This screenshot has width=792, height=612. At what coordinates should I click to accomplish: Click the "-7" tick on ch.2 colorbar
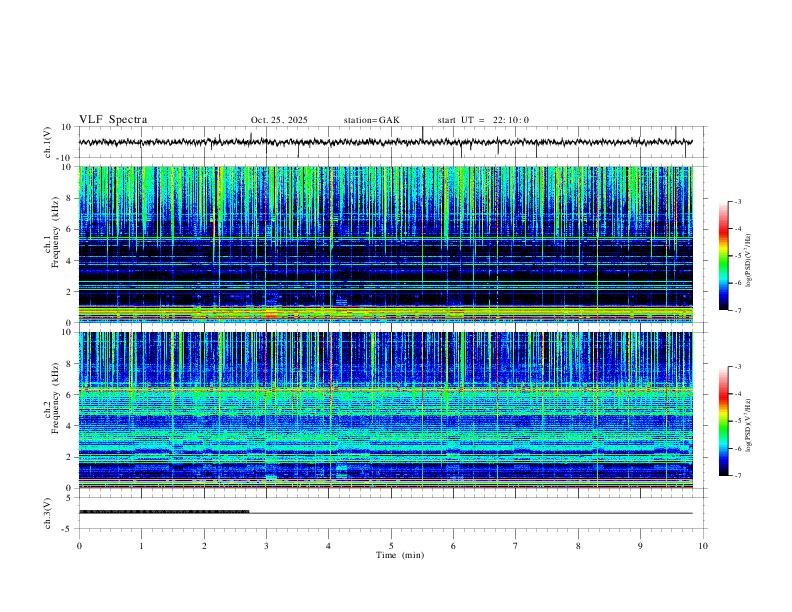(737, 476)
